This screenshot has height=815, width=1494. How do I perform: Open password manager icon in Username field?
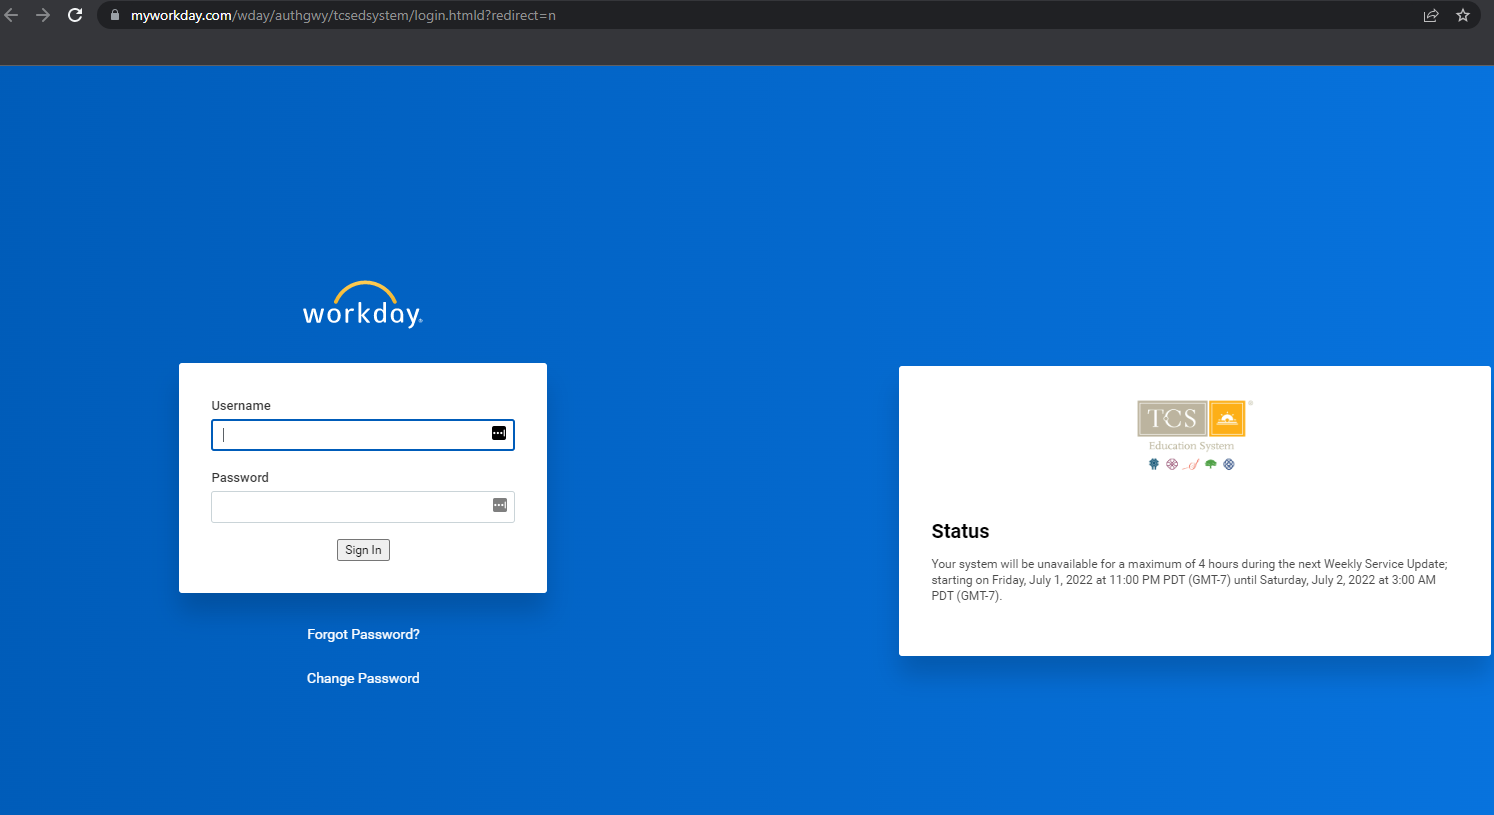coord(499,433)
